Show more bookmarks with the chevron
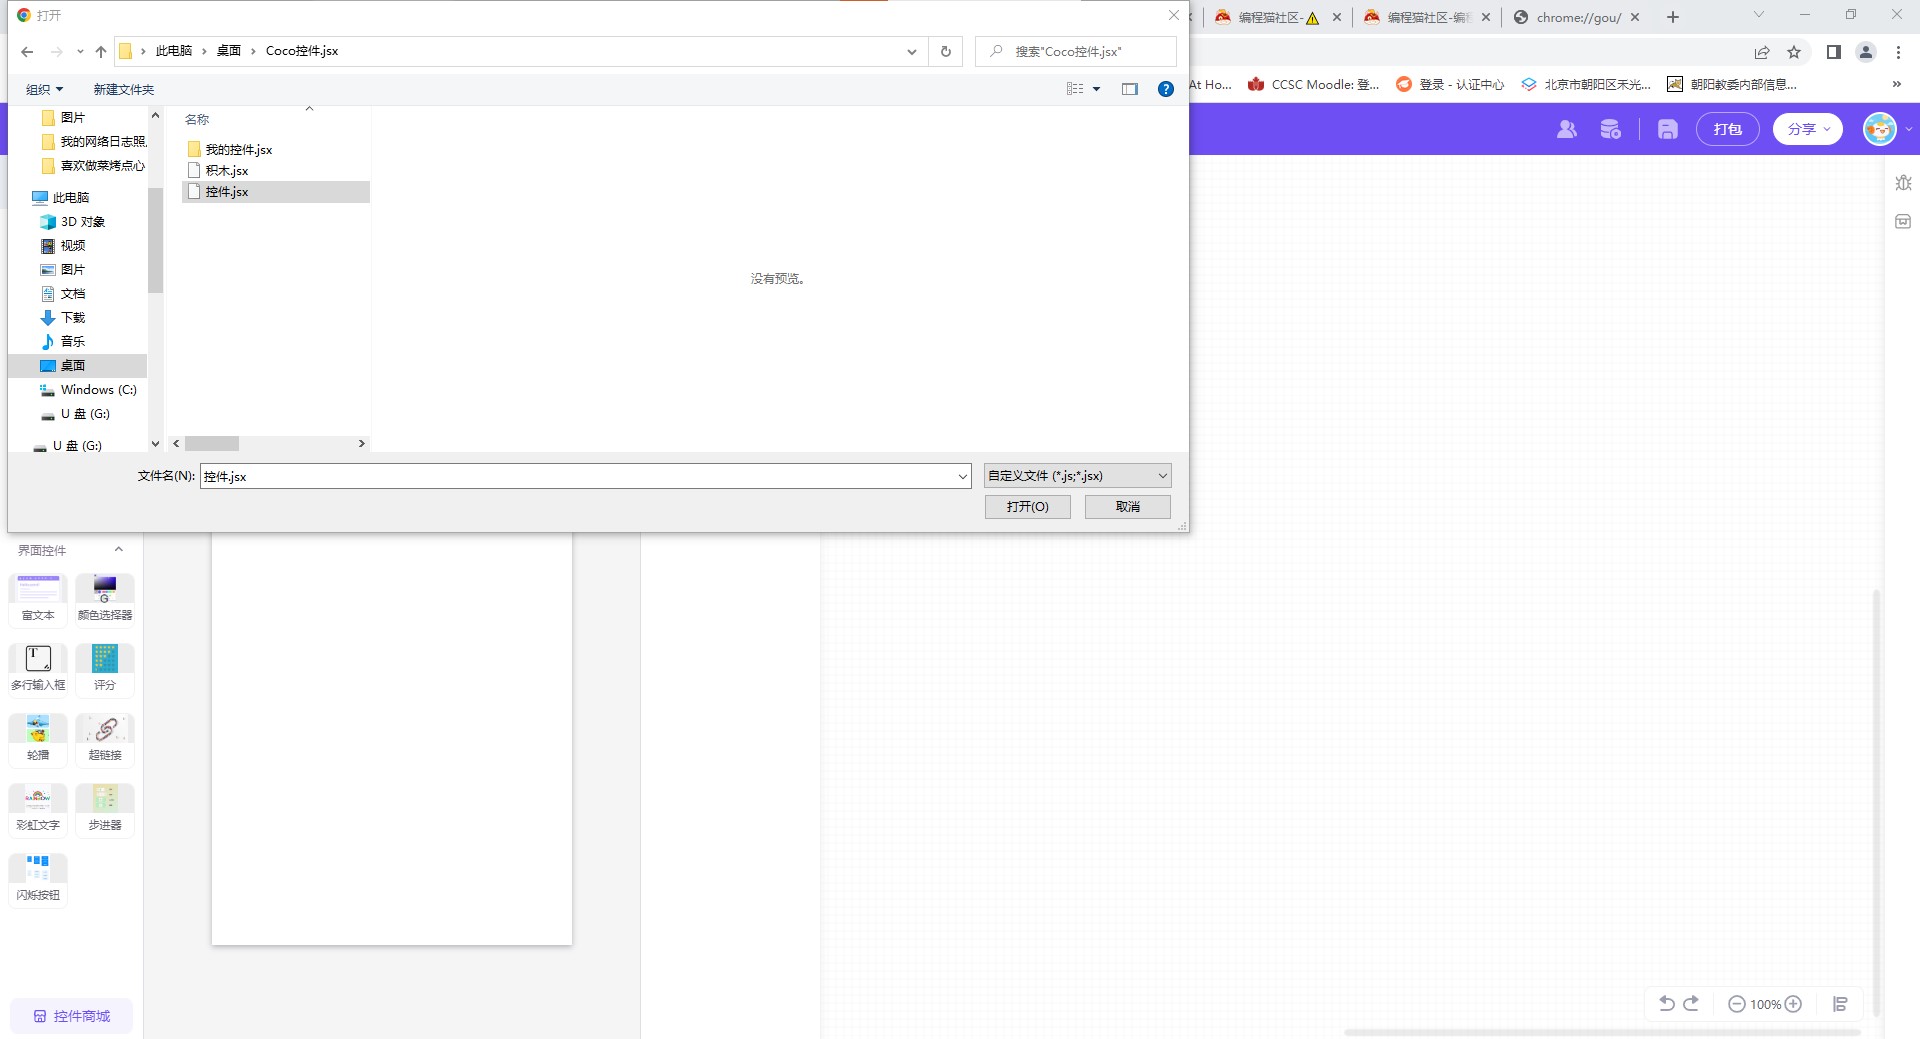Screen dimensions: 1920x1039 [x=1897, y=84]
